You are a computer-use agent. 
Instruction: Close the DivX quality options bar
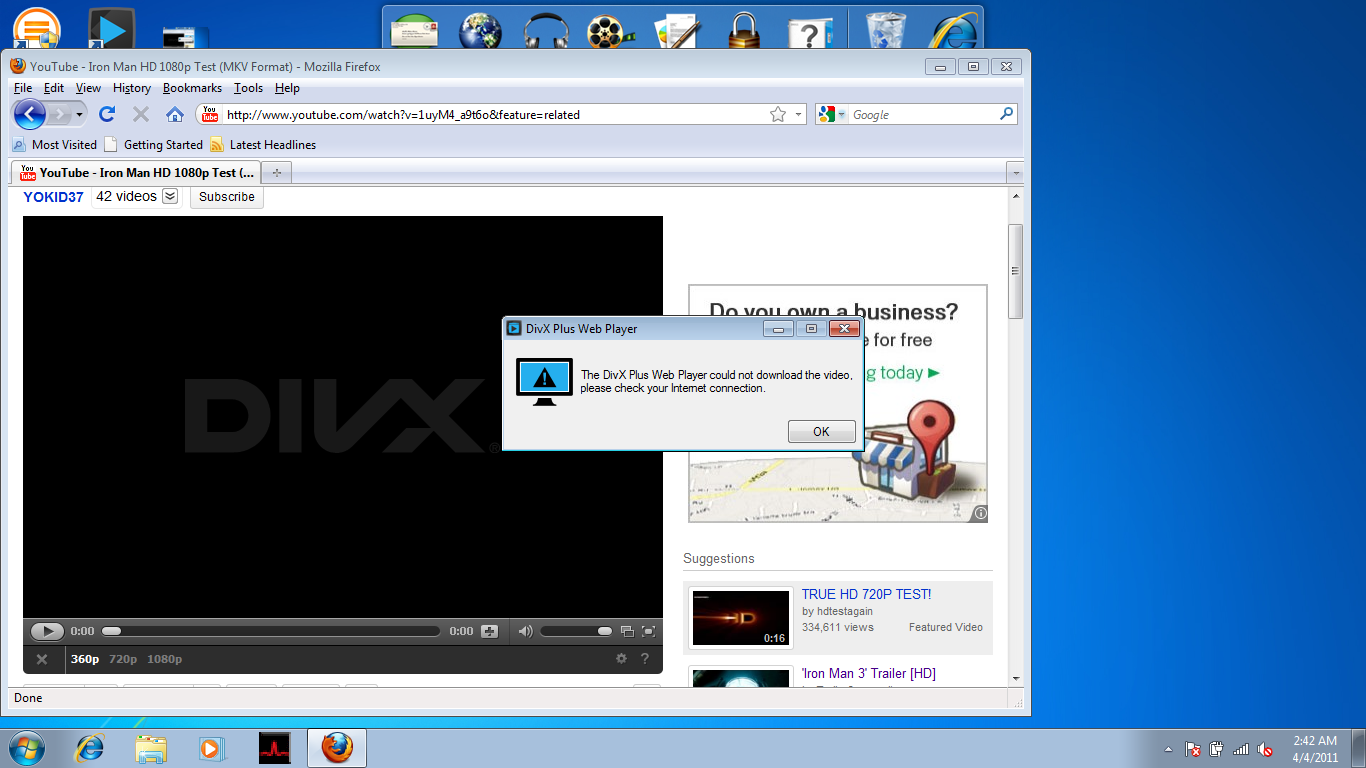[x=42, y=659]
